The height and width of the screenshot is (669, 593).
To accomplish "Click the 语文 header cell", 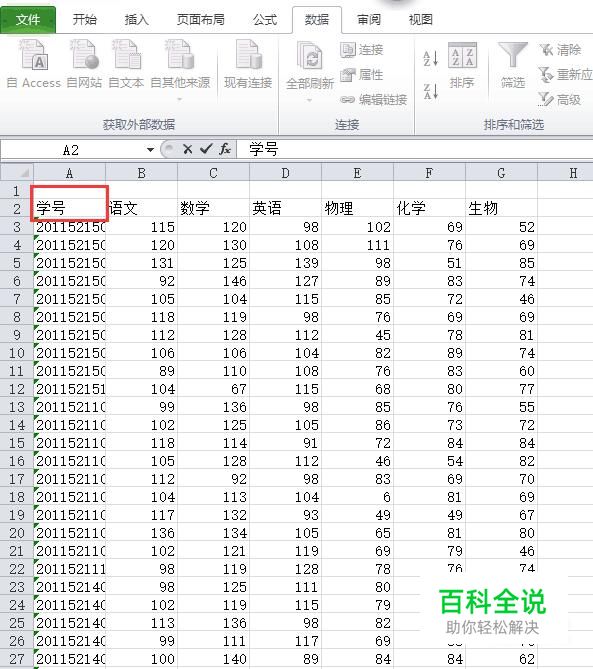I will click(142, 209).
